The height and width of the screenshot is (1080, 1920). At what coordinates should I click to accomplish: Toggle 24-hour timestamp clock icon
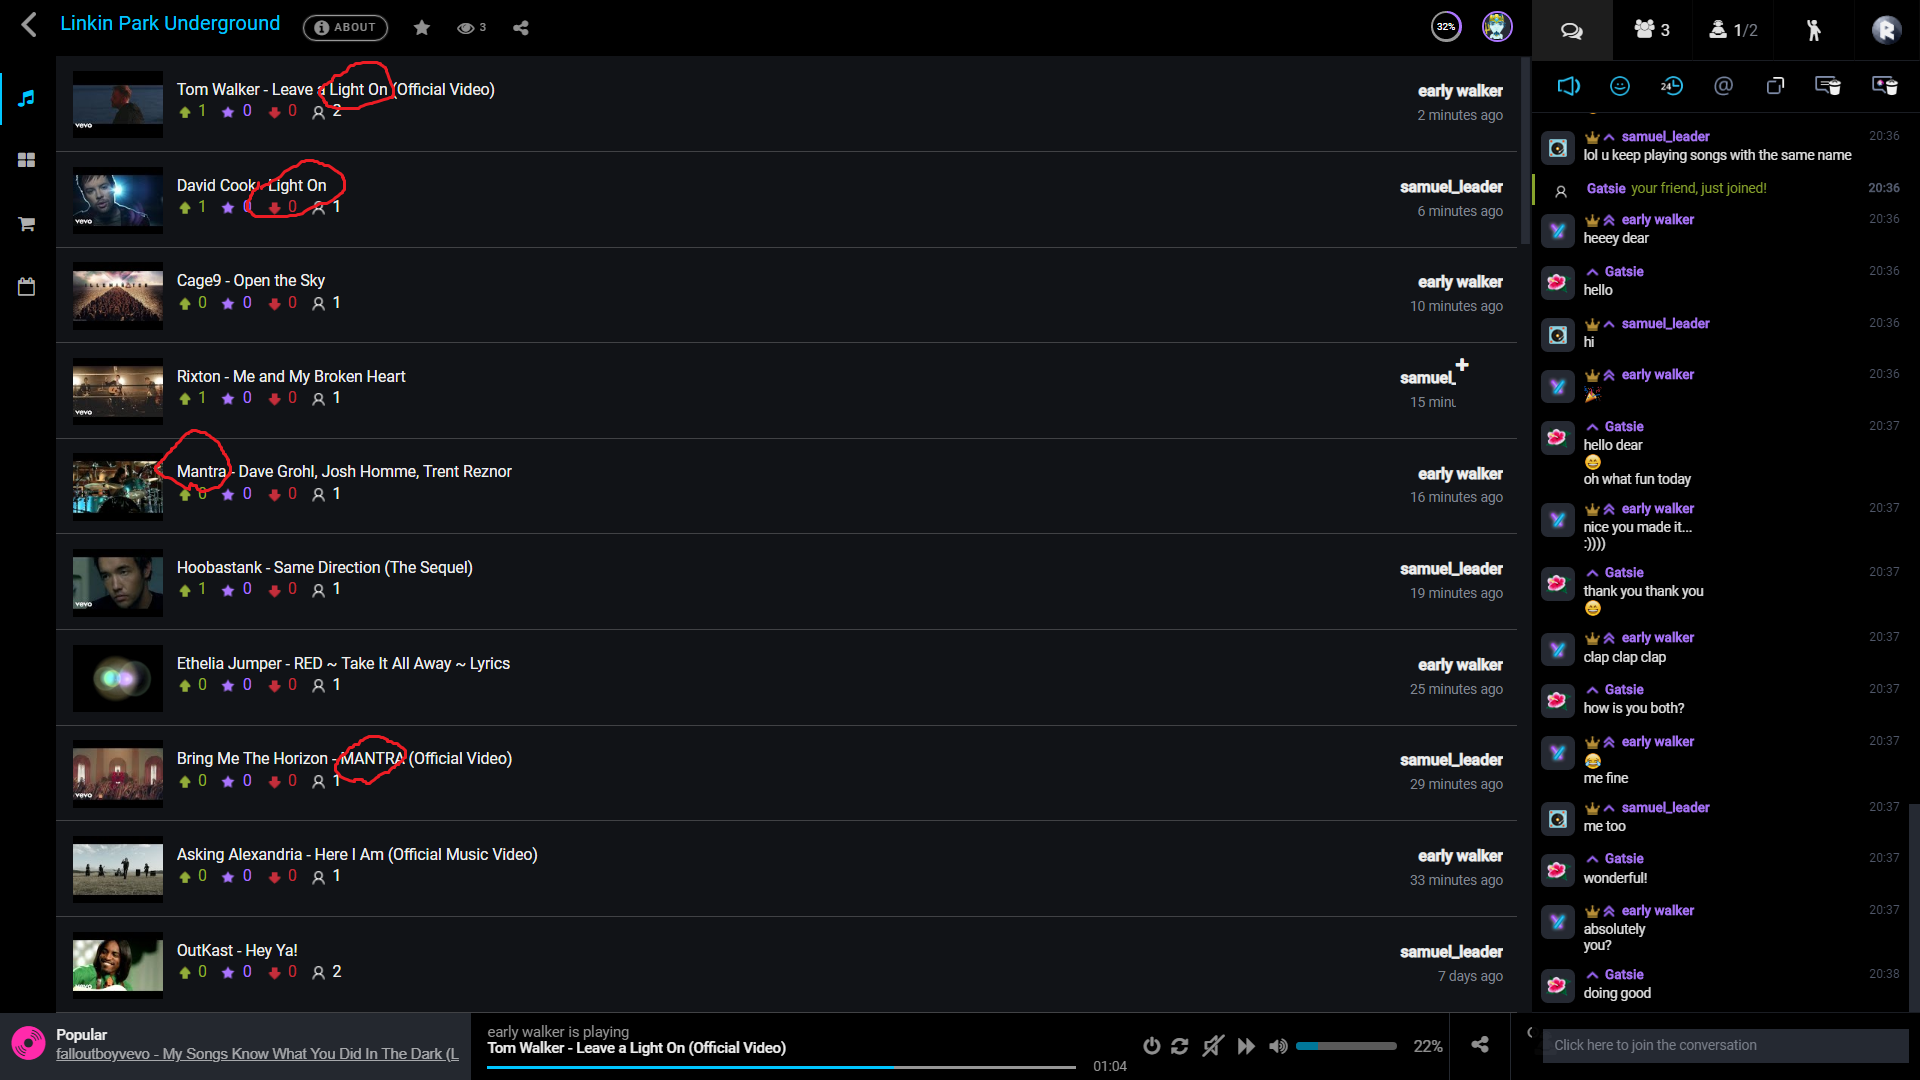point(1672,86)
